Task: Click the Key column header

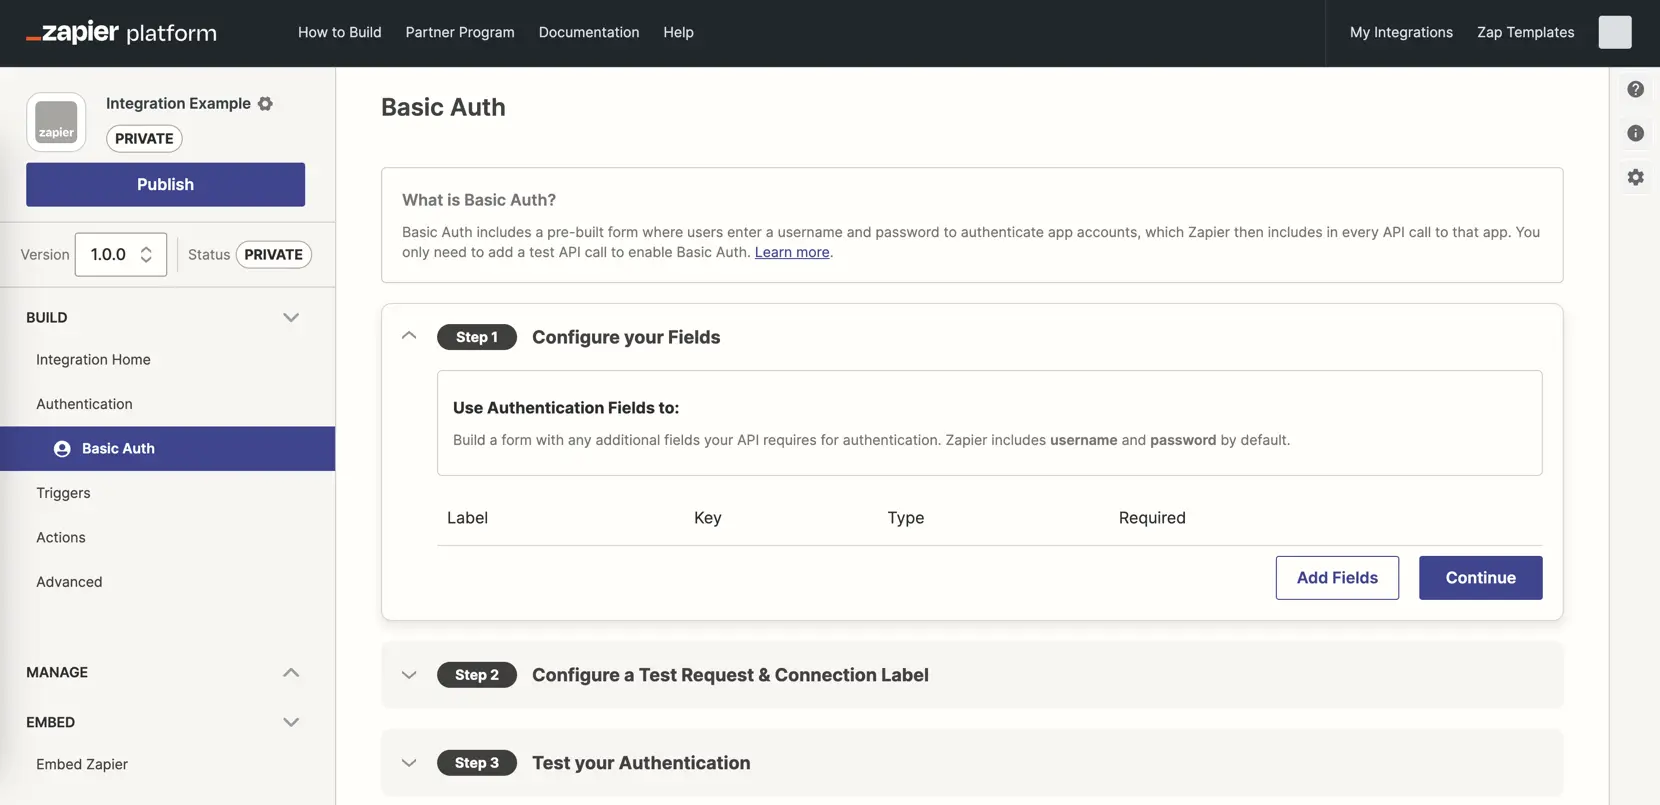Action: coord(708,518)
